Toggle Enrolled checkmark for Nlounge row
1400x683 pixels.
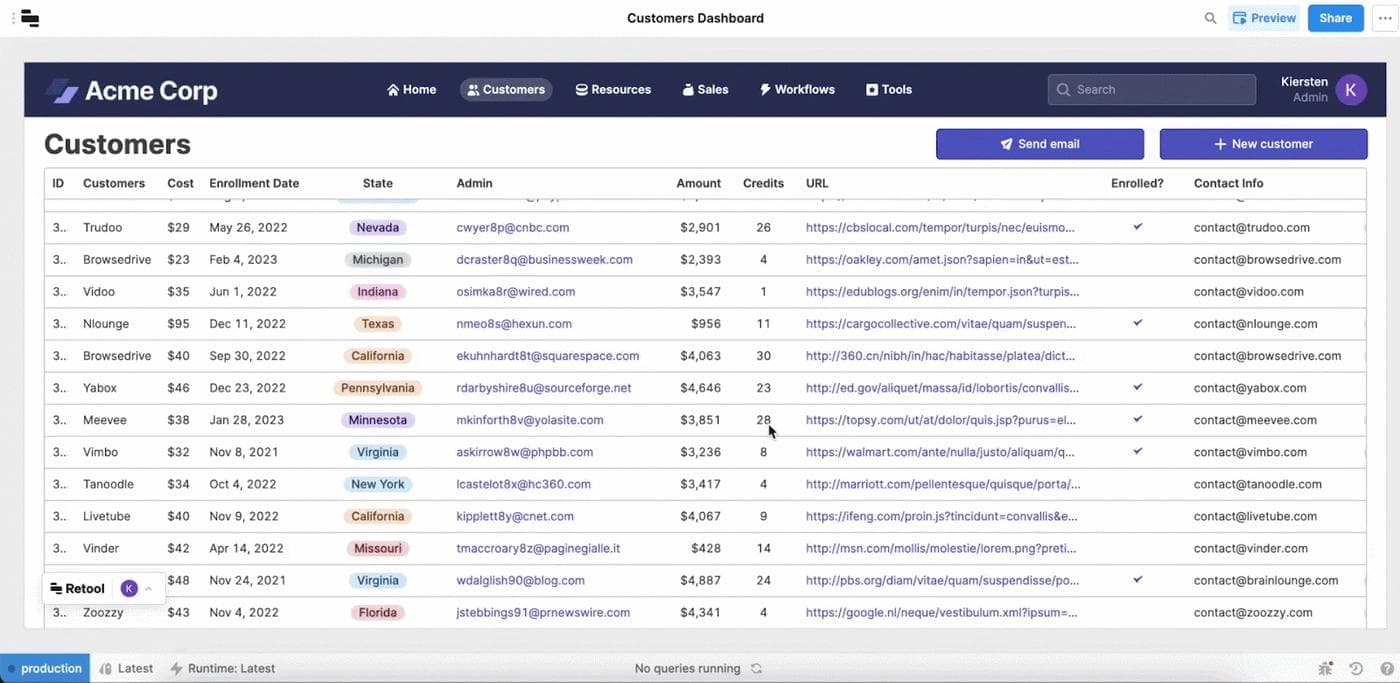(1137, 323)
